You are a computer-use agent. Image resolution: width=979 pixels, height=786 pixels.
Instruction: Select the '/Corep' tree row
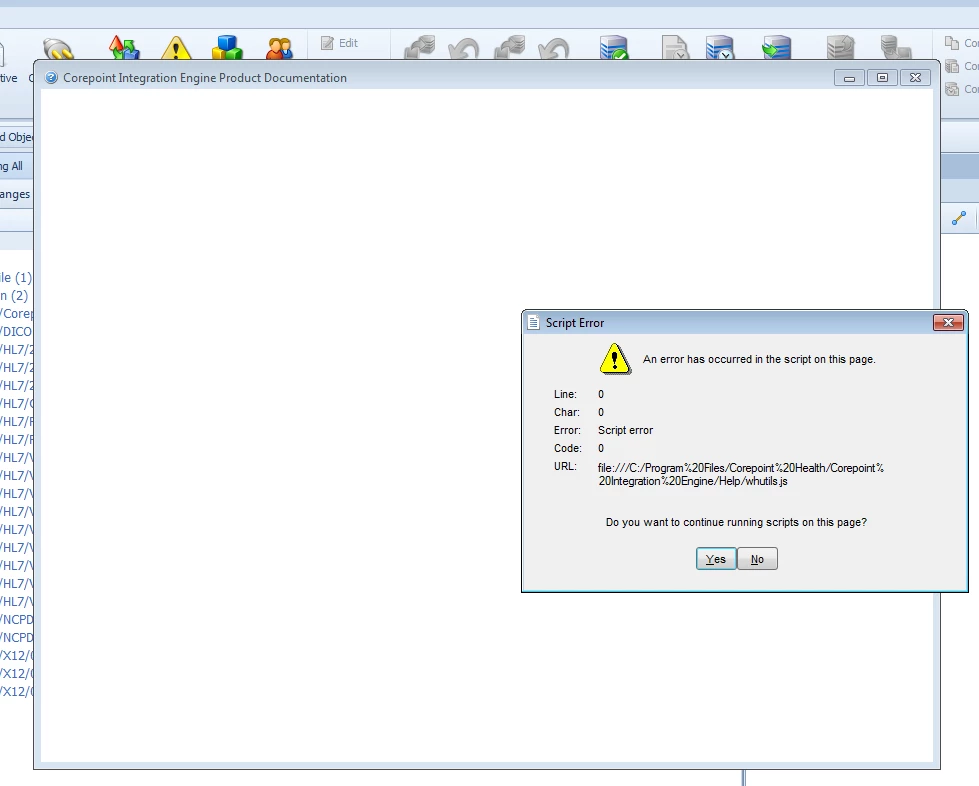click(x=17, y=313)
